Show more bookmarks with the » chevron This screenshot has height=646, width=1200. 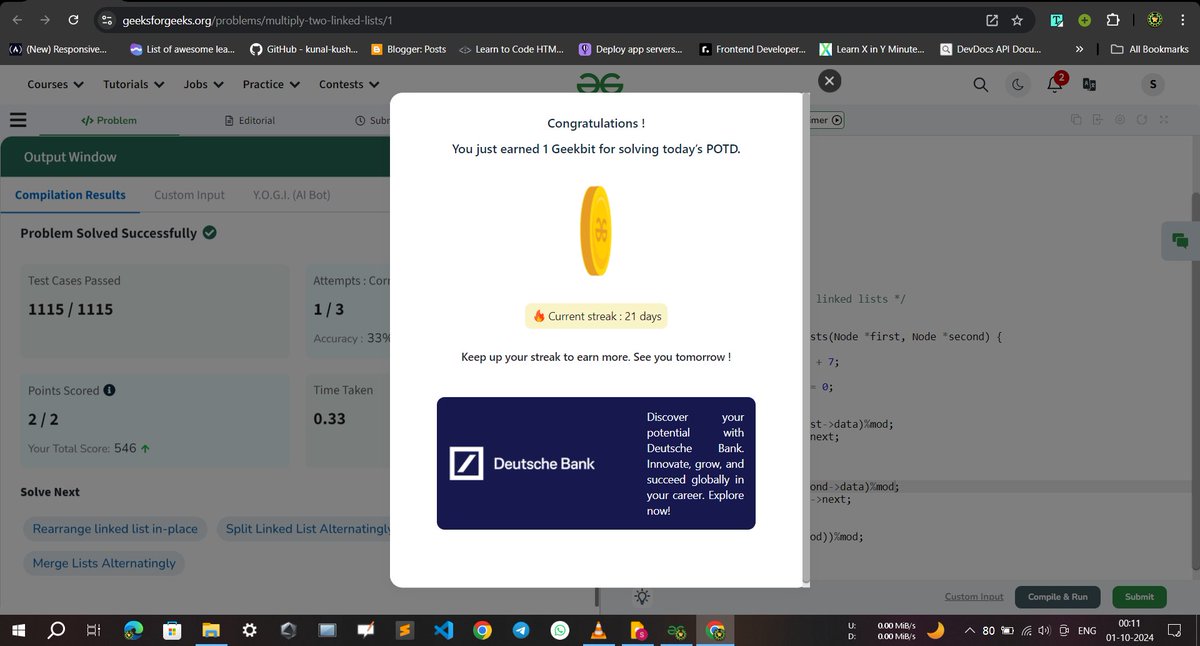tap(1079, 49)
